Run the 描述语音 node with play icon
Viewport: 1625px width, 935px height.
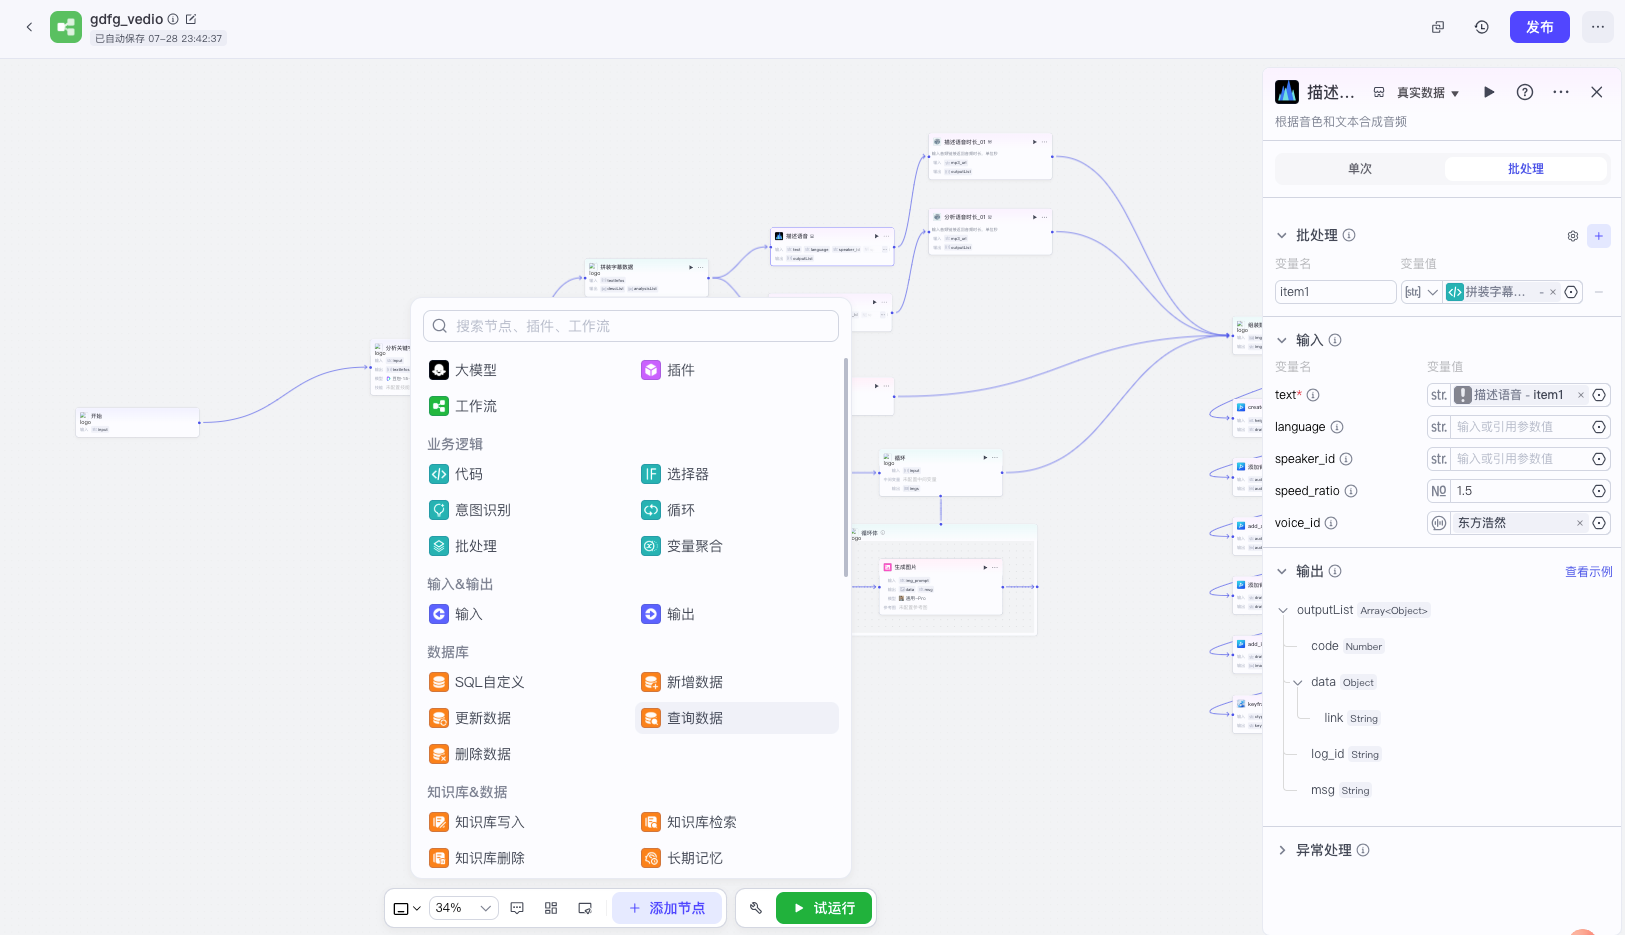click(1489, 92)
